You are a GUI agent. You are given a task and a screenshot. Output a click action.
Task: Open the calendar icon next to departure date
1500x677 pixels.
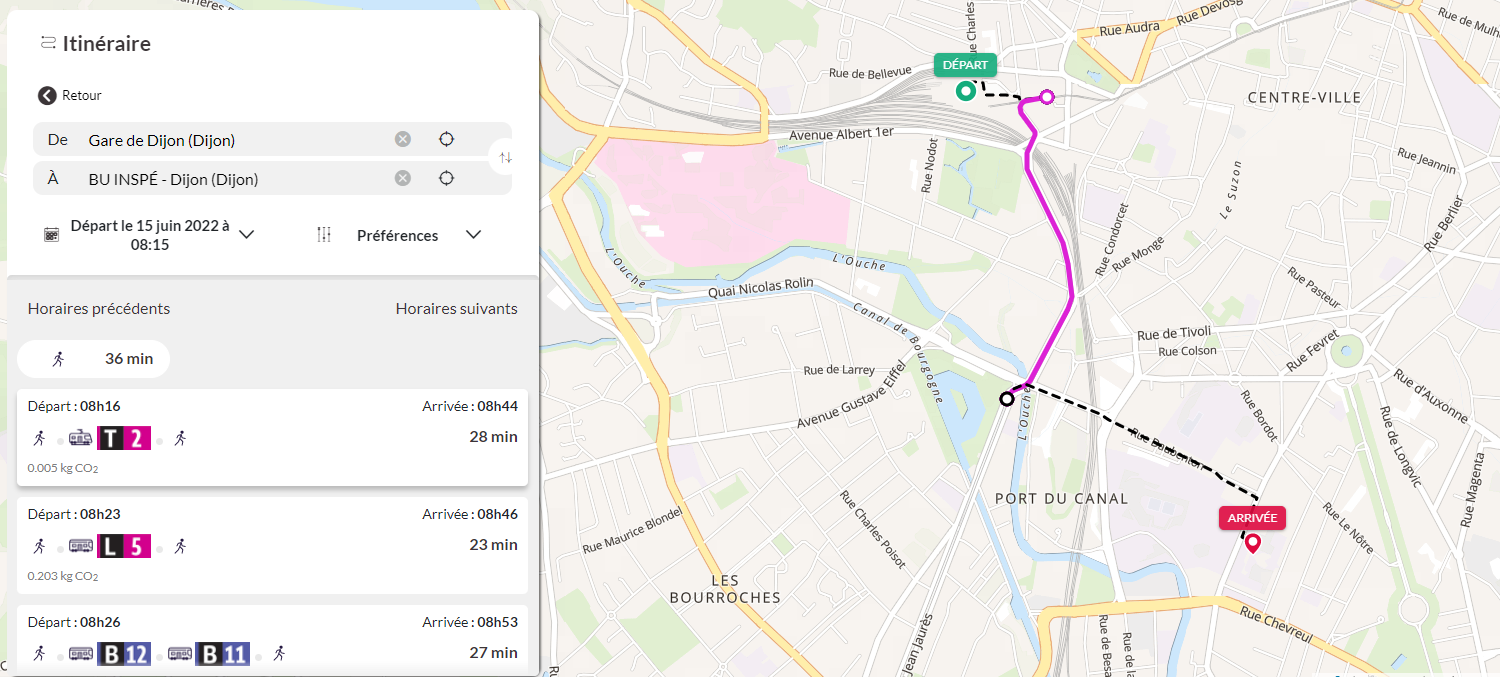tap(51, 235)
